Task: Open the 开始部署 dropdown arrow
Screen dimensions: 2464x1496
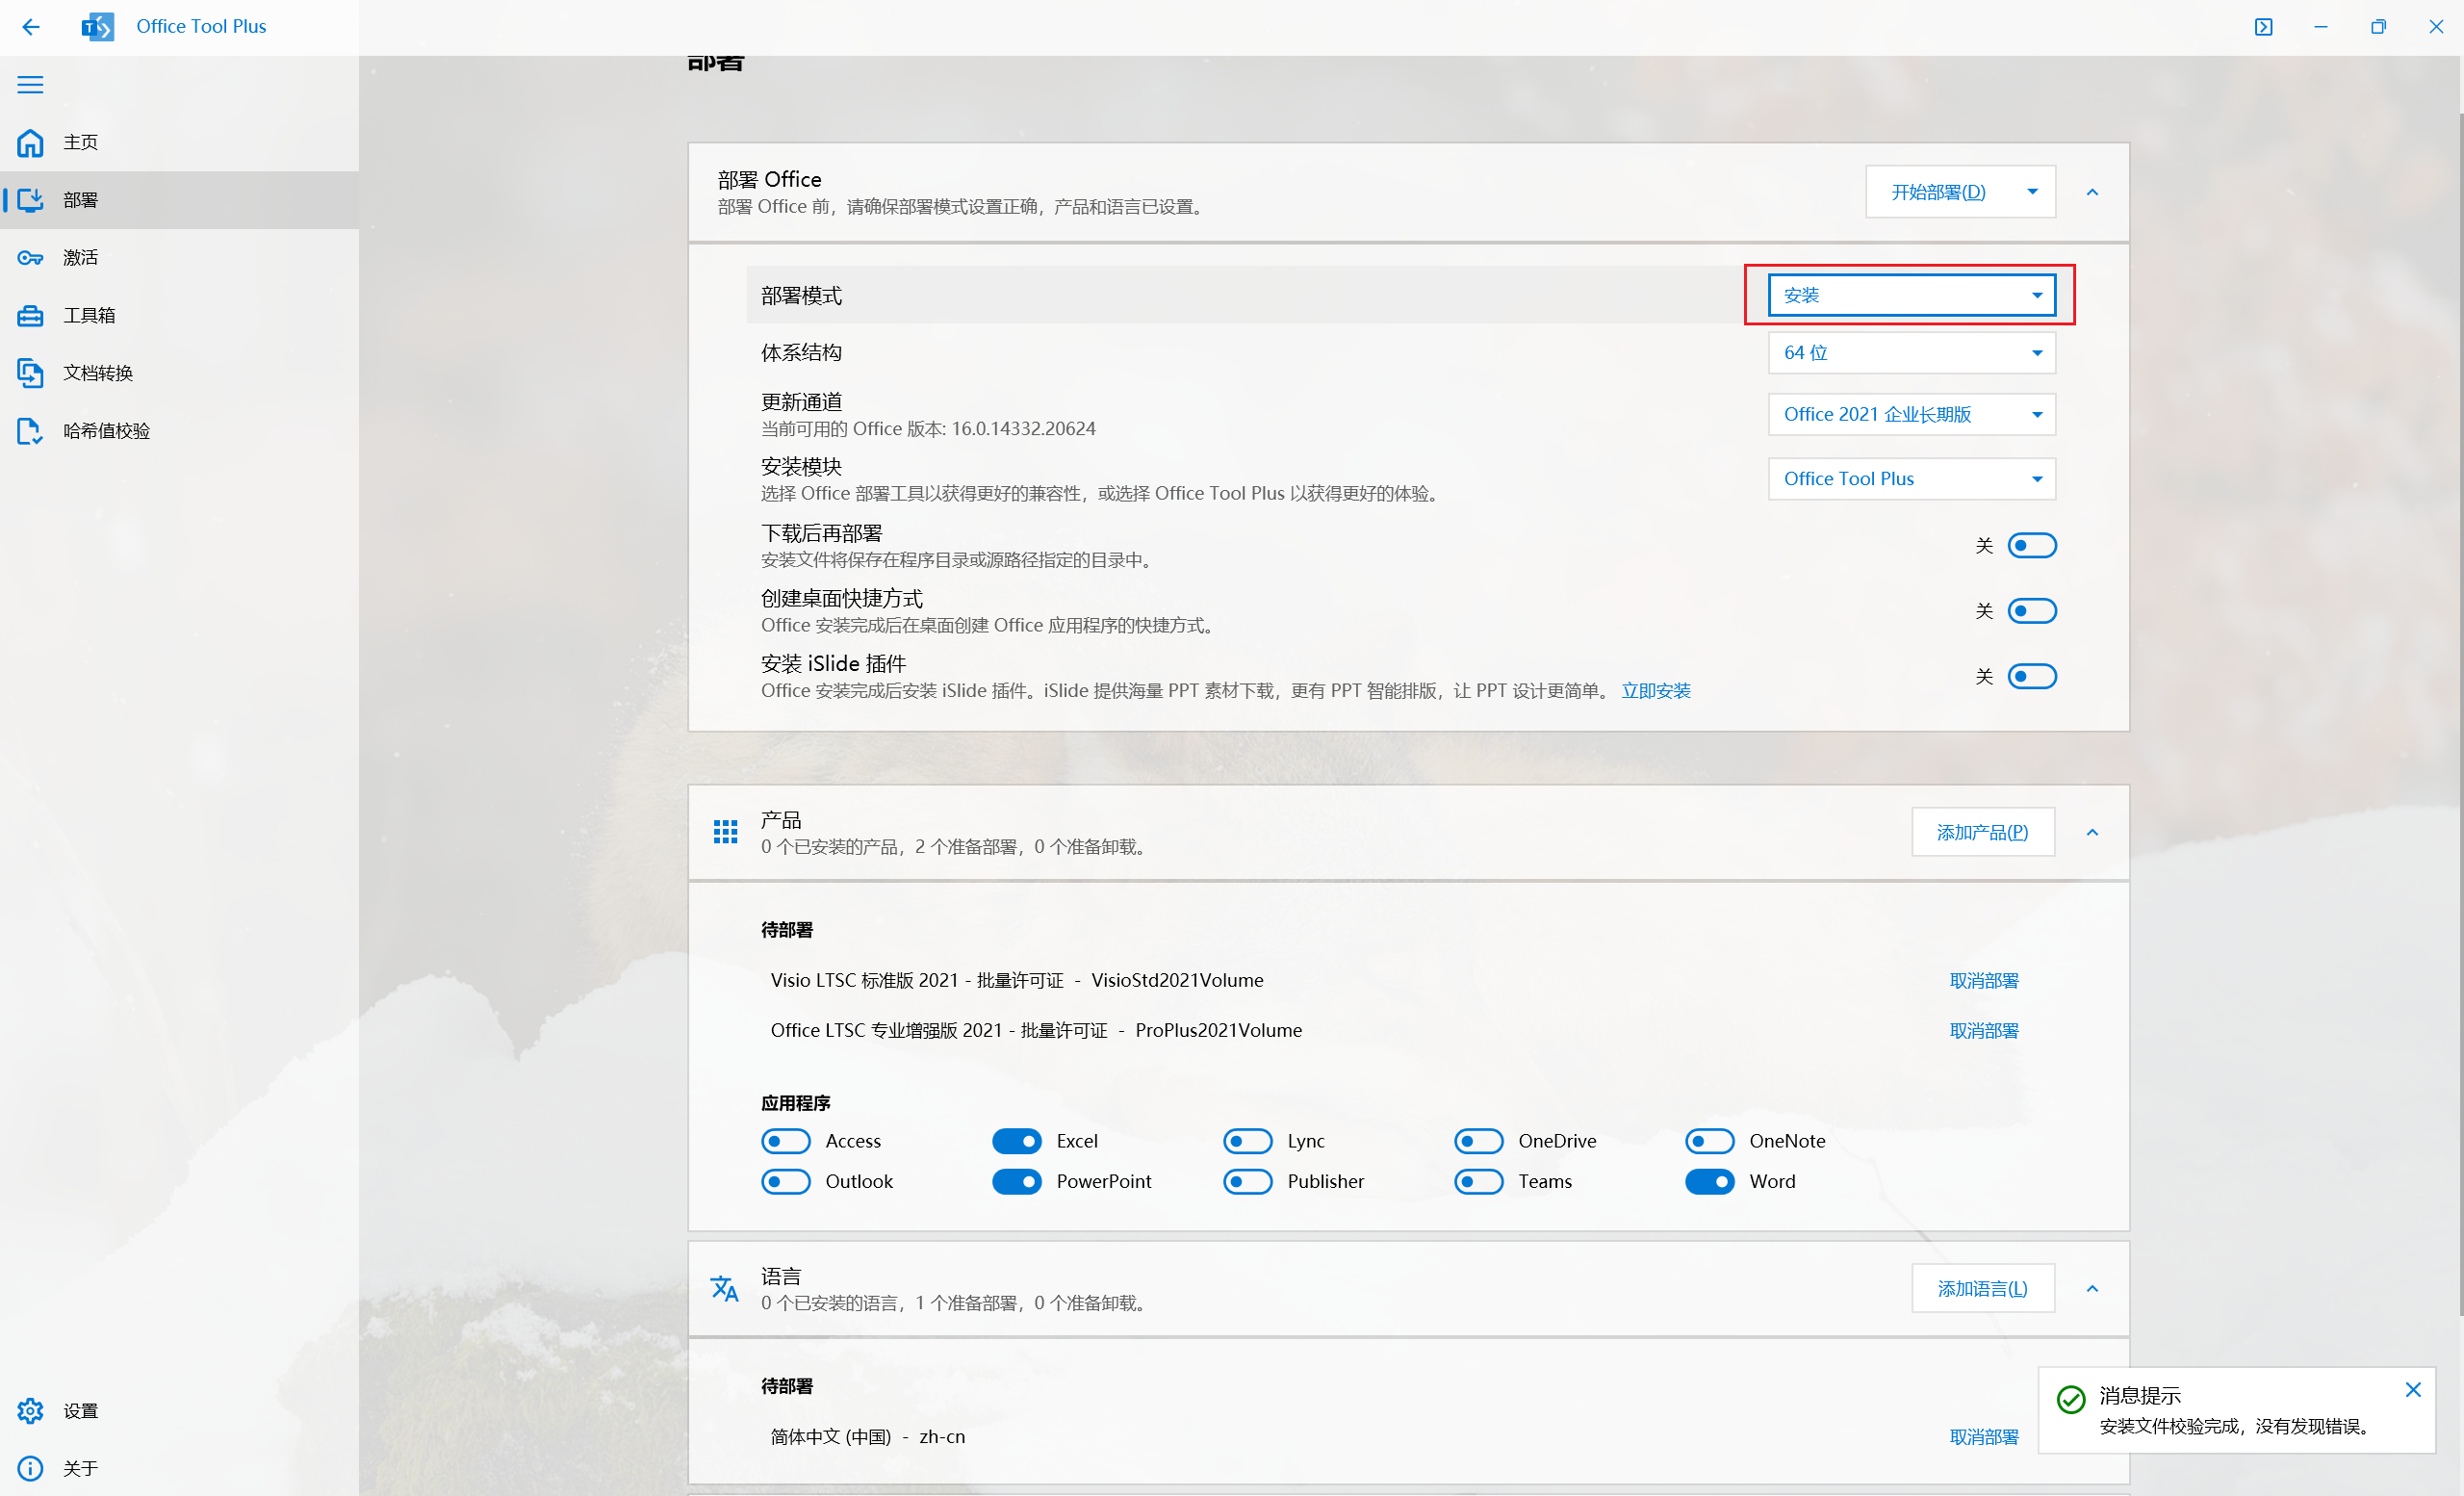Action: point(2033,192)
